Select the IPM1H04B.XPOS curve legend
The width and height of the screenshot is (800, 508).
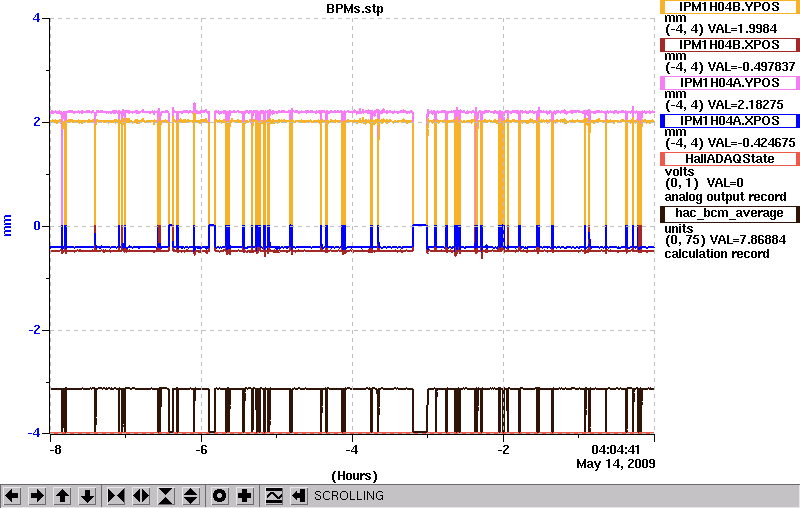[730, 45]
